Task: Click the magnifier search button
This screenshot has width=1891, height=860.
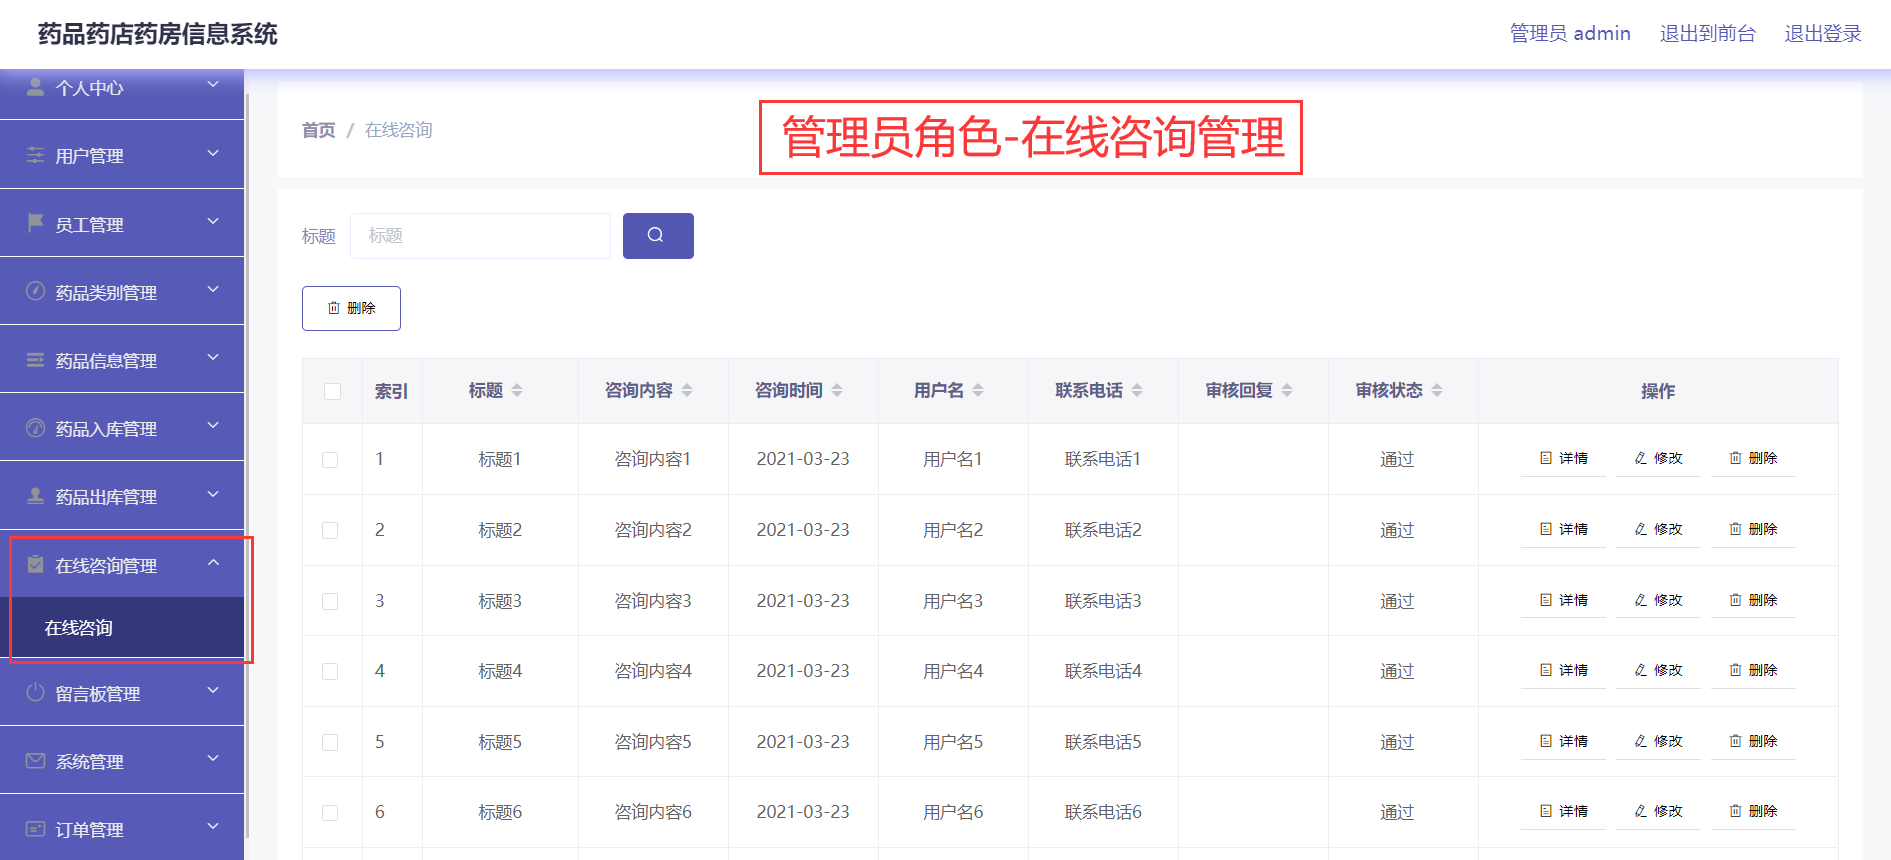Action: pos(658,236)
